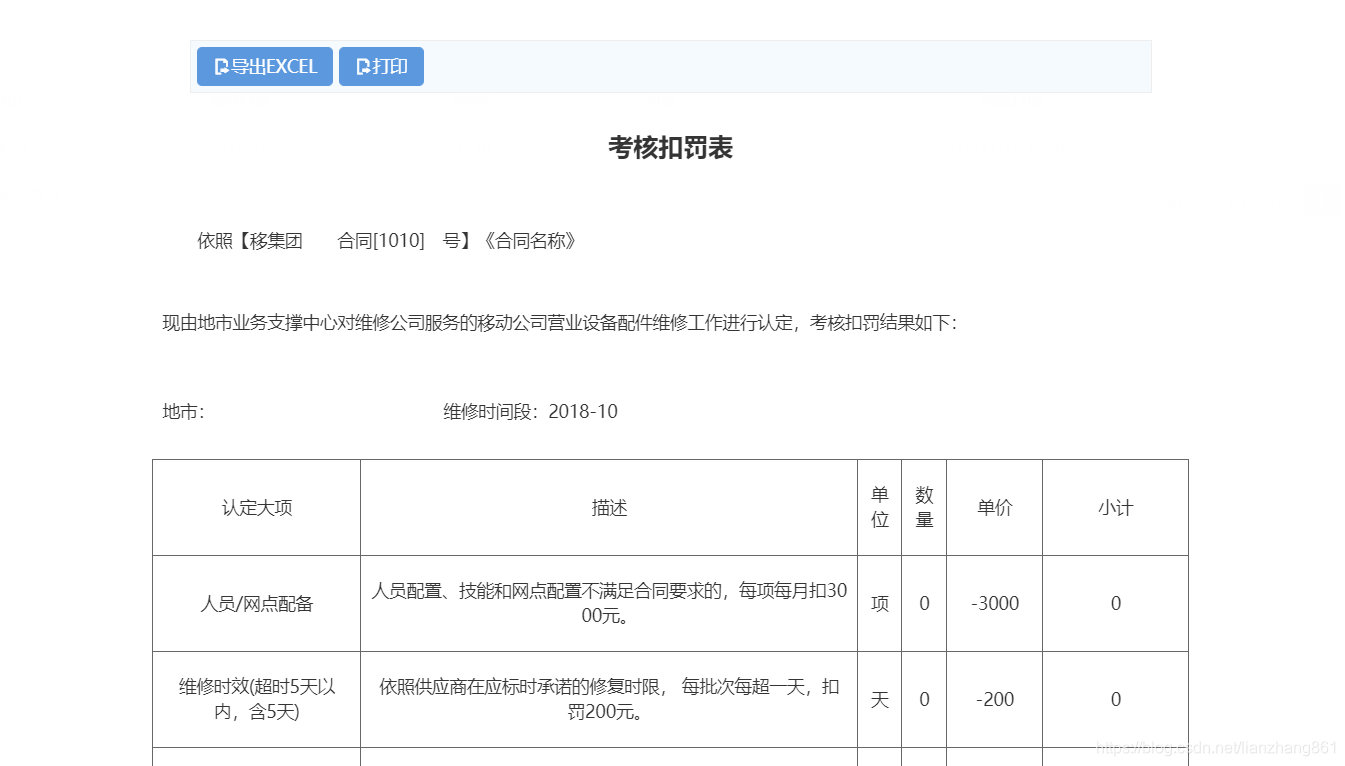Screen dimensions: 1345x766
Task: Click the -200 unit price cell
Action: pos(995,700)
